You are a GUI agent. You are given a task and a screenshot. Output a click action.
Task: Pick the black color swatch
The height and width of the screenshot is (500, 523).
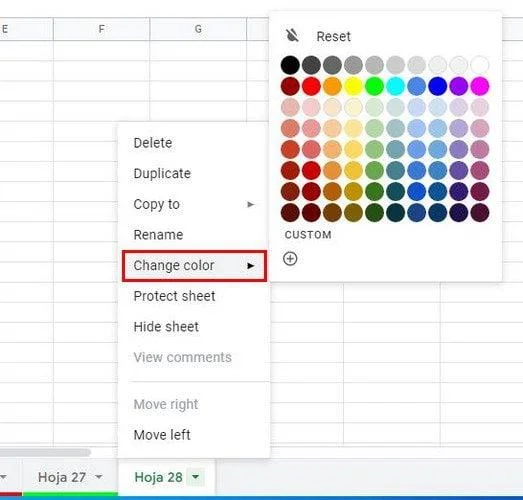290,65
